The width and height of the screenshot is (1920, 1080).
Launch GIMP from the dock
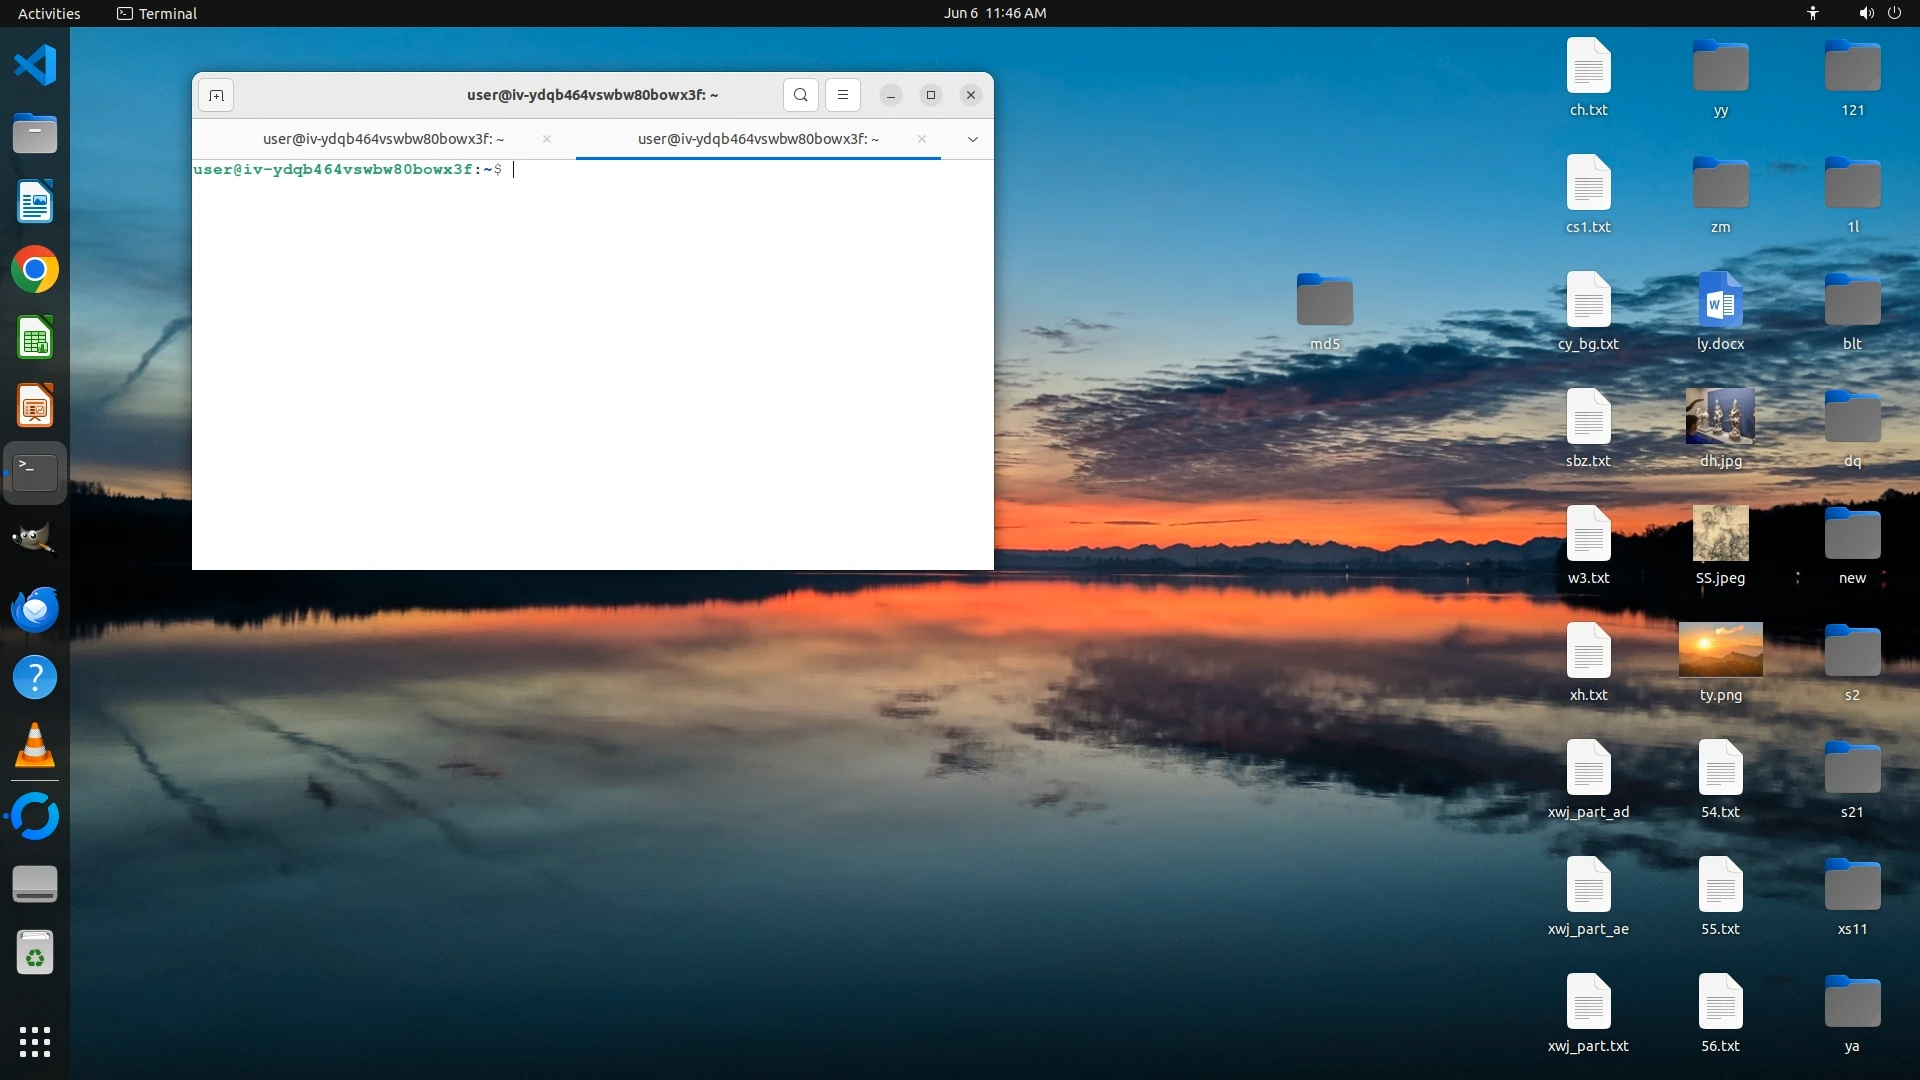35,541
